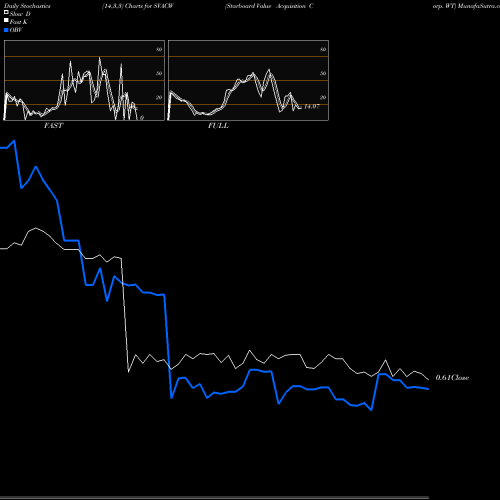Image resolution: width=500 pixels, height=500 pixels.
Task: Click the '0.61 Close' price label
Action: tap(452, 378)
